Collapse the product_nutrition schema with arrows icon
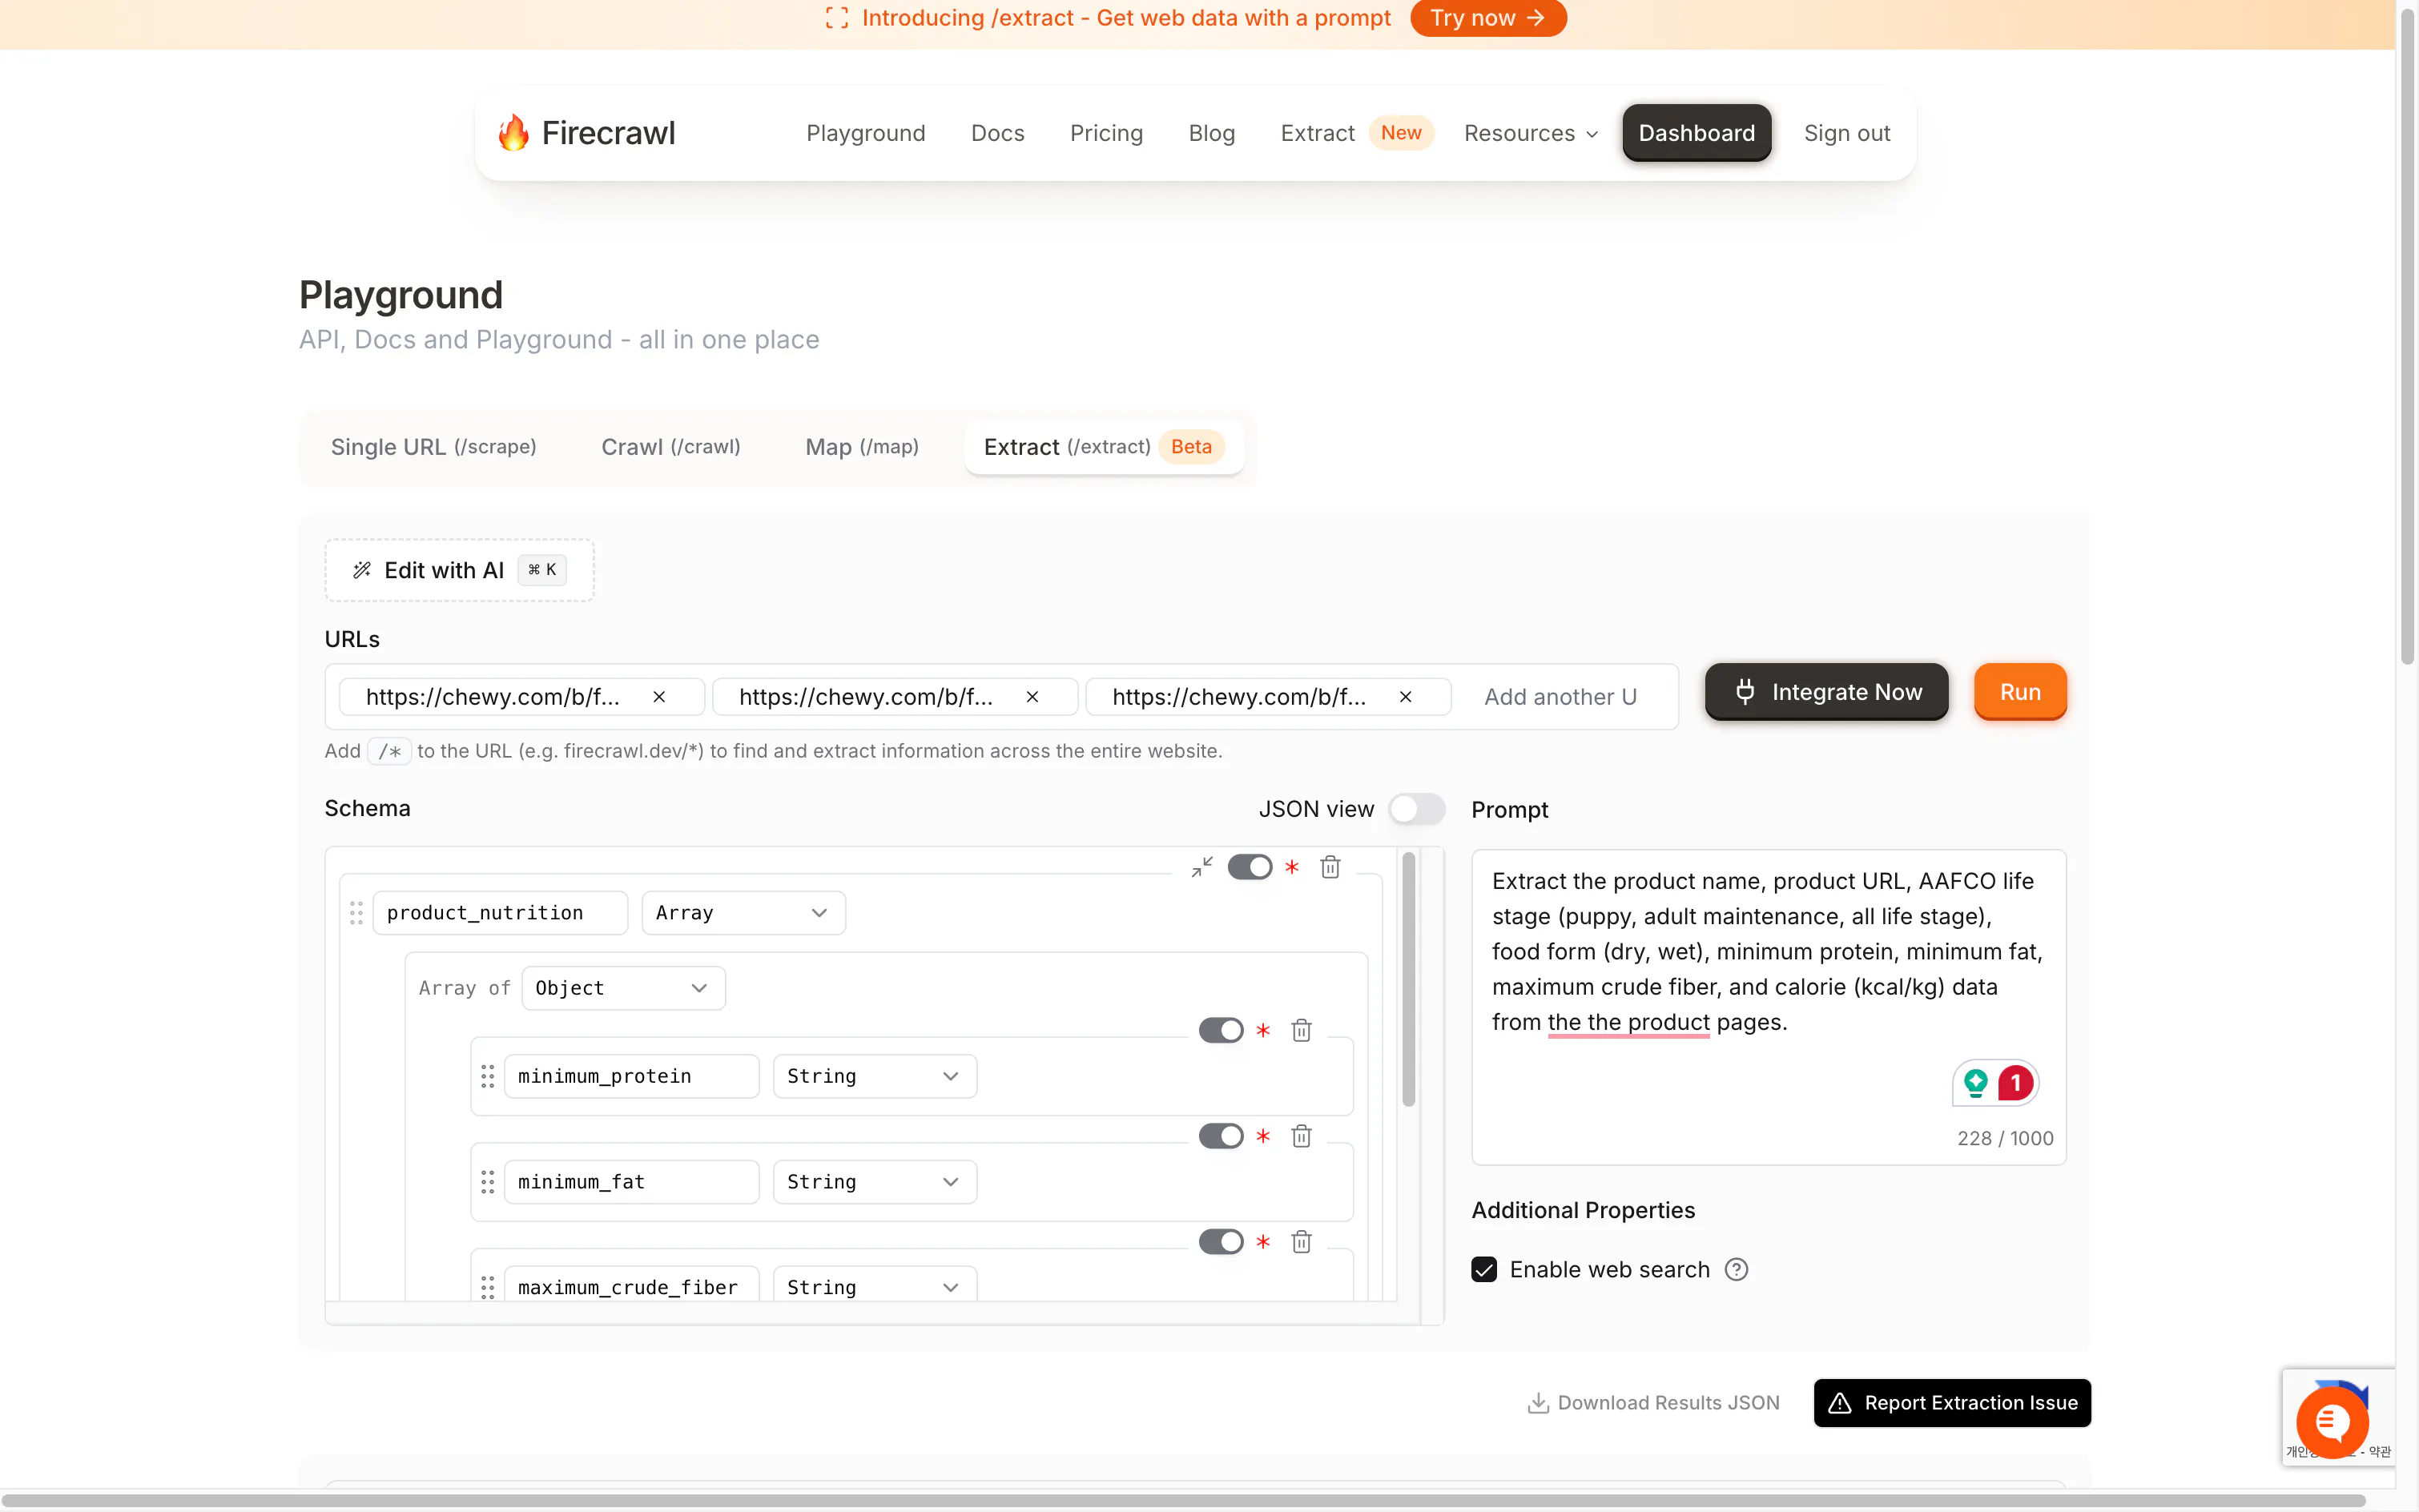Image resolution: width=2419 pixels, height=1512 pixels. click(x=1202, y=867)
